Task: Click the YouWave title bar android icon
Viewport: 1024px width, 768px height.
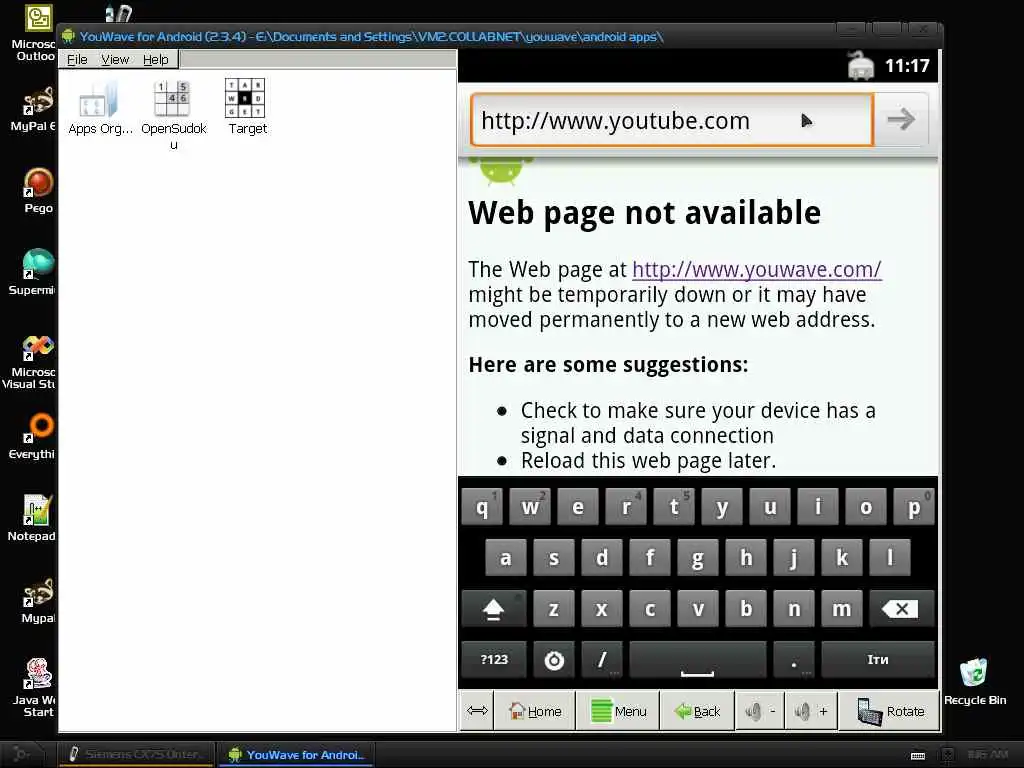Action: pos(68,37)
